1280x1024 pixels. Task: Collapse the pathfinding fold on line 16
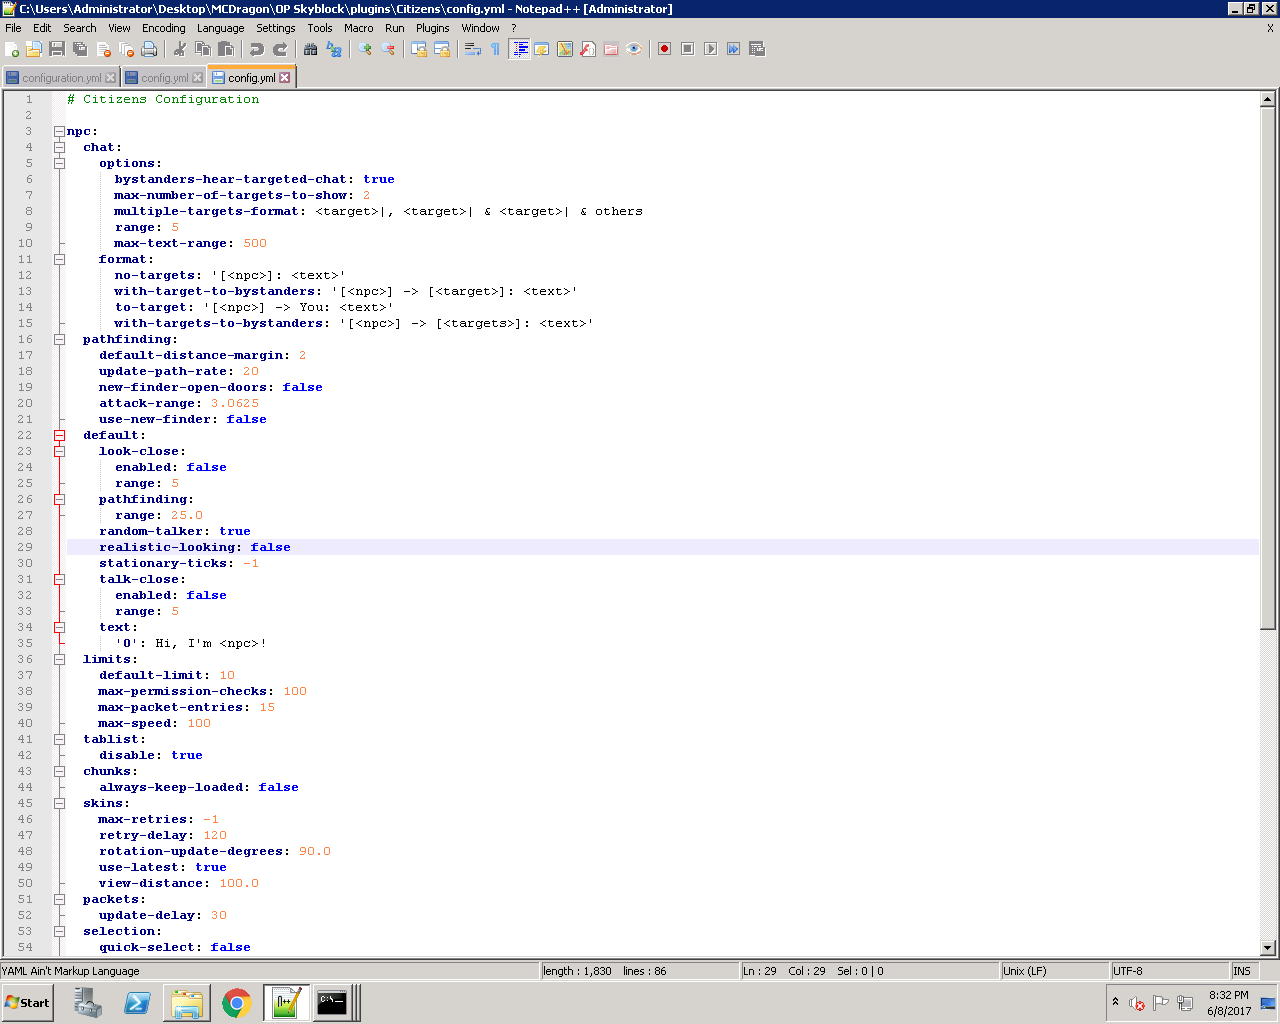click(59, 339)
